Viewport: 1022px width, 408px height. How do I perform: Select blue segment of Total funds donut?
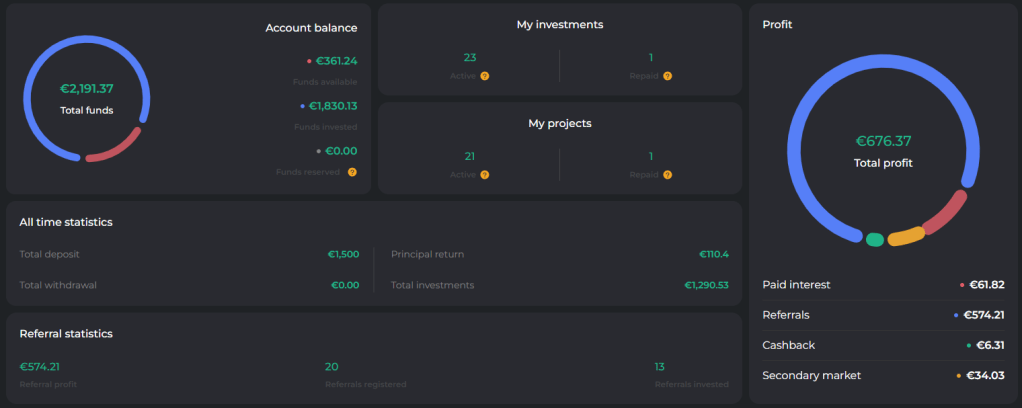click(30, 80)
